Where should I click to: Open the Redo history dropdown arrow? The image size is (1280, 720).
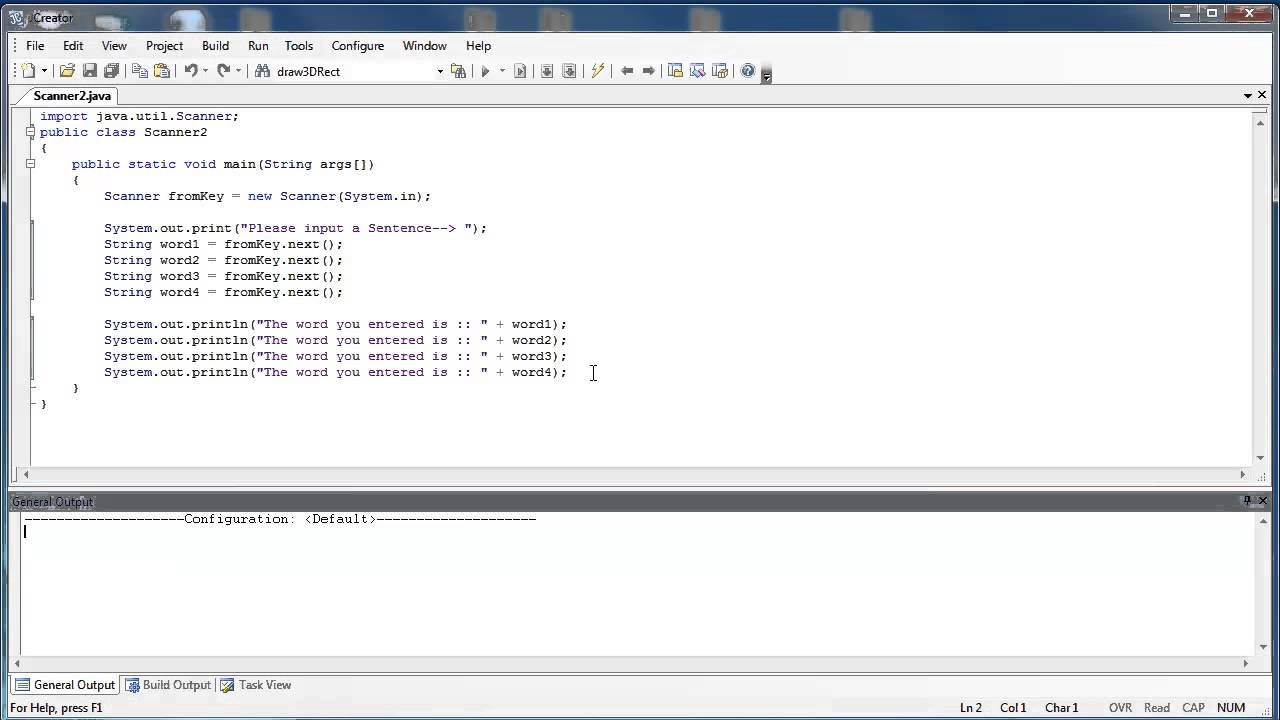(x=238, y=71)
